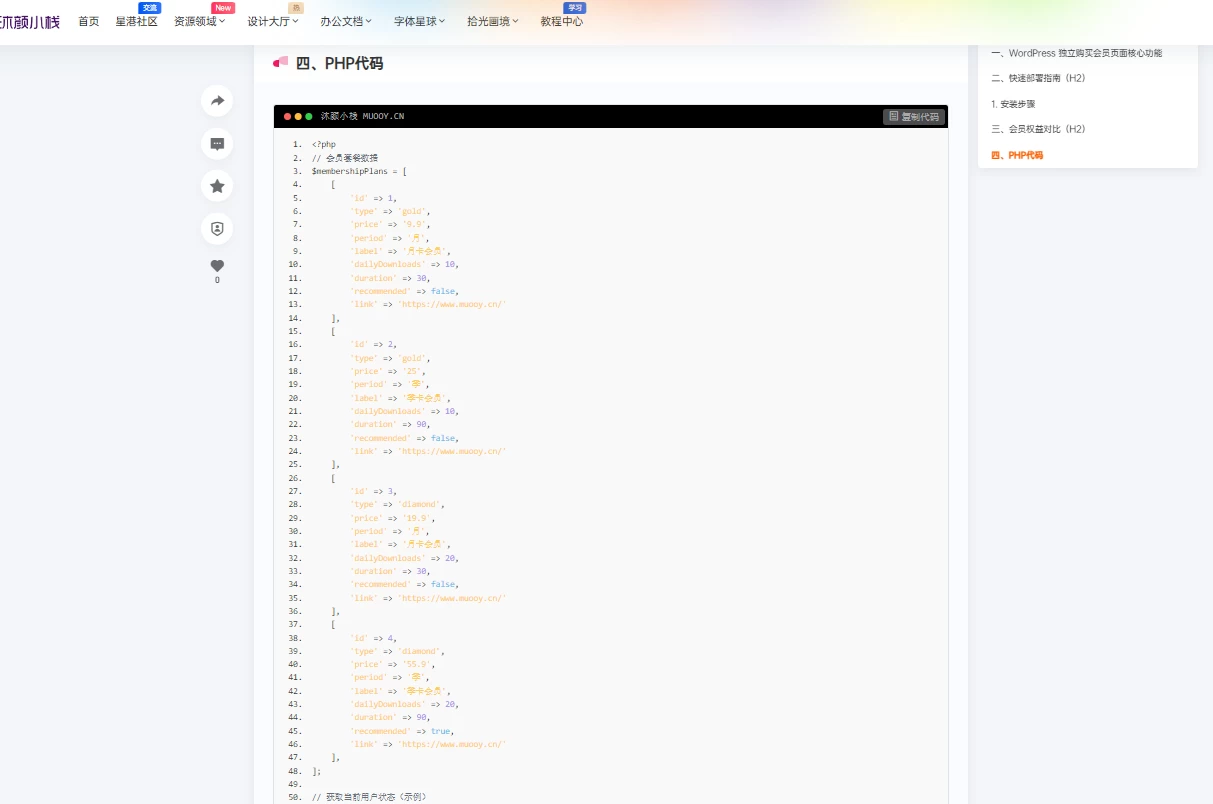Click the New badge on 资源领域
Viewport: 1213px width, 804px height.
(222, 8)
